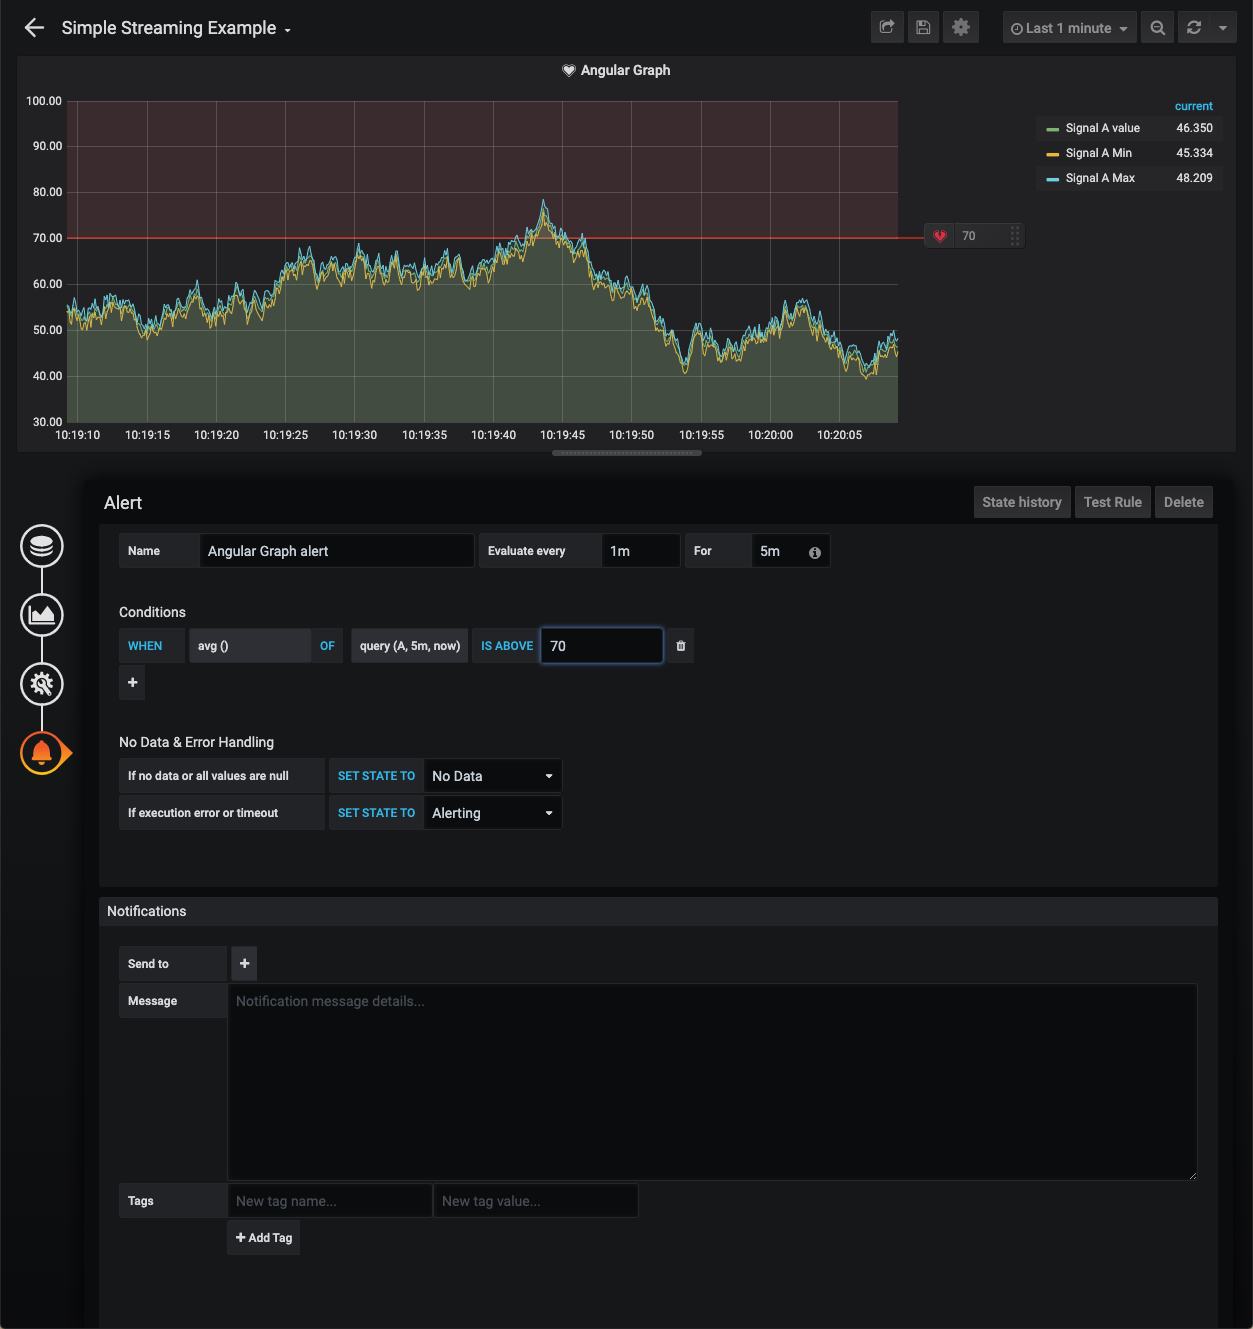
Task: Select the Alert bell tab
Action: pos(42,753)
